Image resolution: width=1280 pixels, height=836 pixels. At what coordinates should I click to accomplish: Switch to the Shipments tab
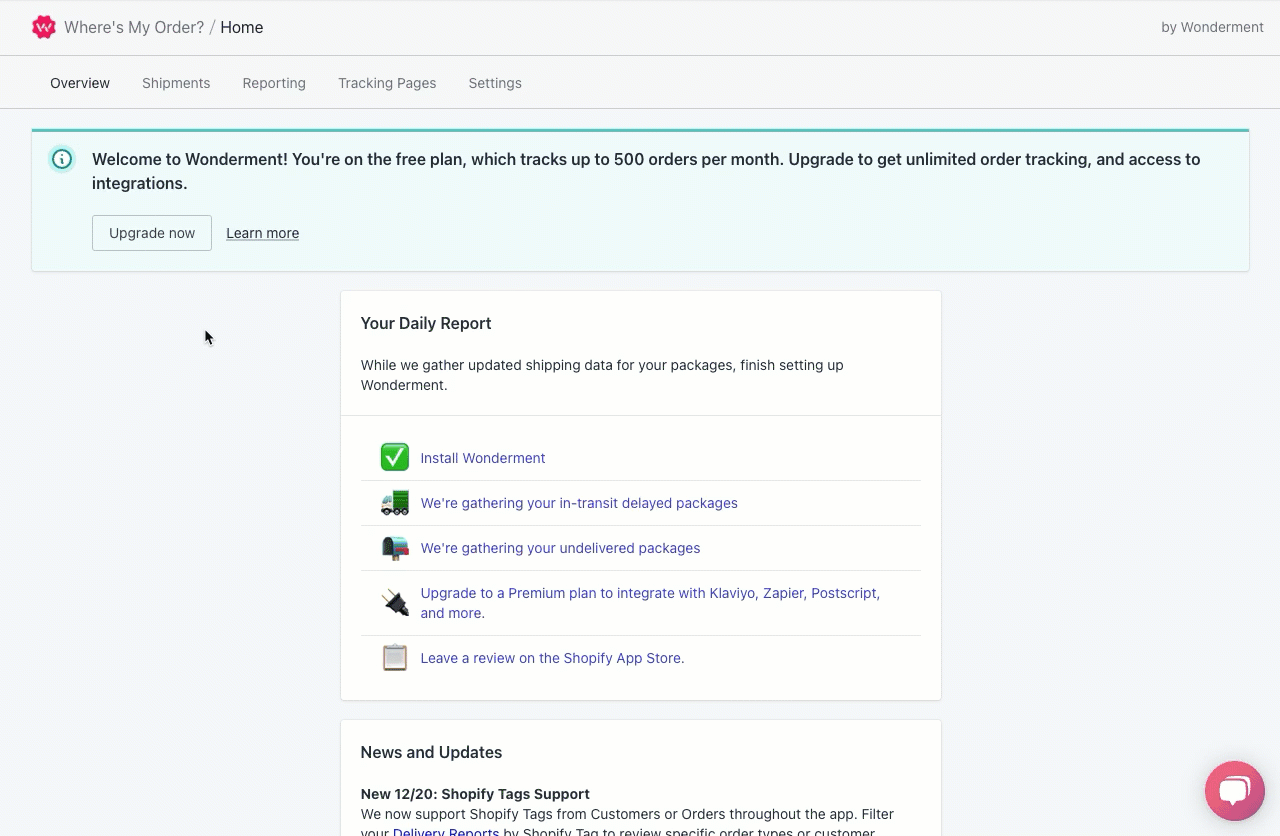point(176,83)
